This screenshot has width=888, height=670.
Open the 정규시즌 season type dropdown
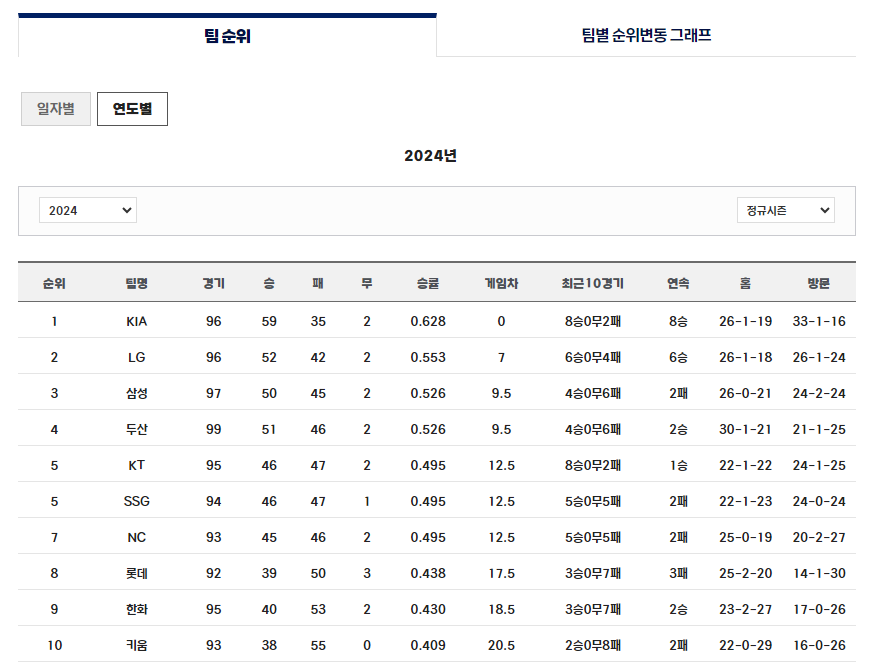tap(785, 210)
